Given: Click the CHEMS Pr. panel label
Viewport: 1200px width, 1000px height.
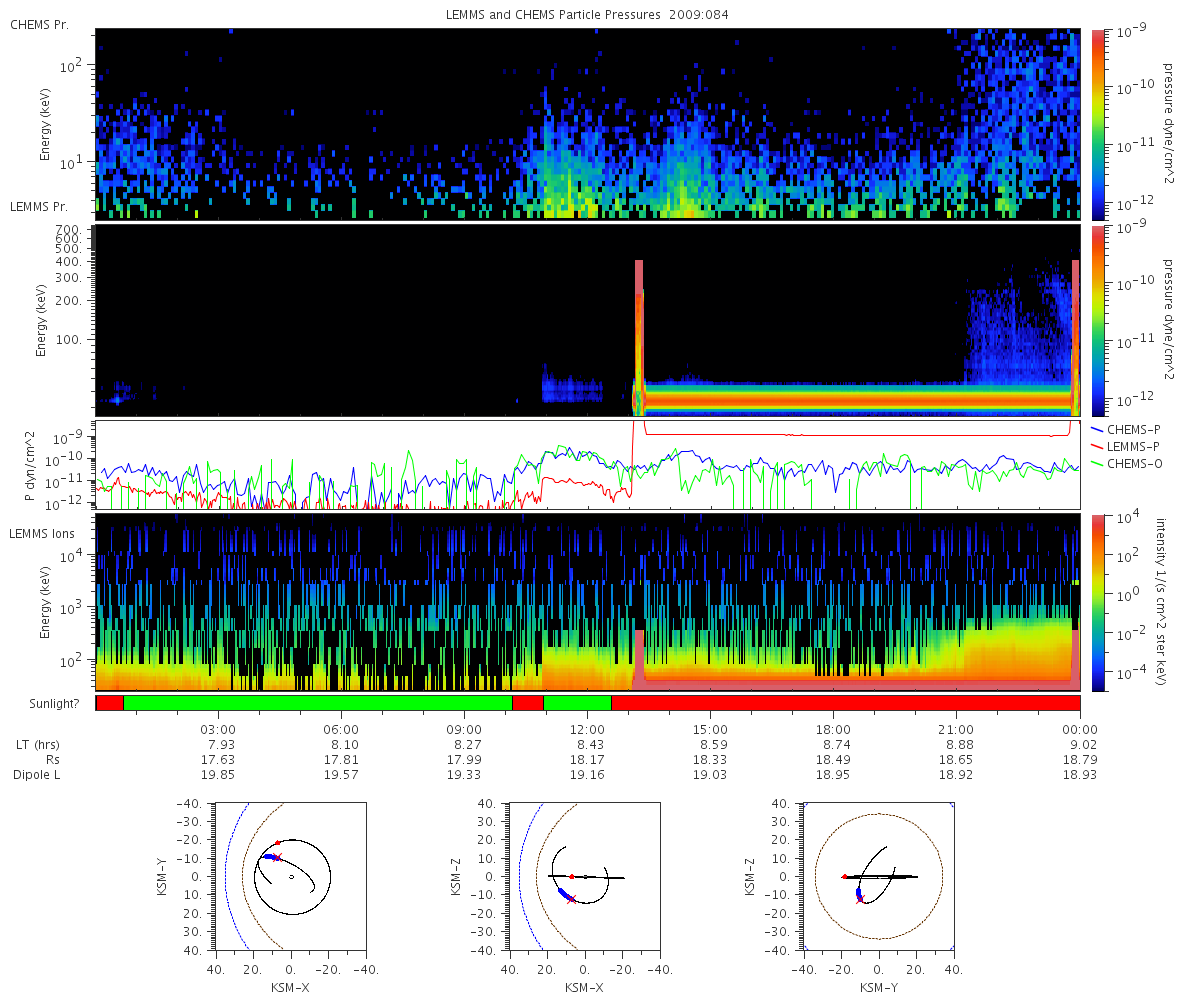Looking at the screenshot, I should click(x=40, y=23).
